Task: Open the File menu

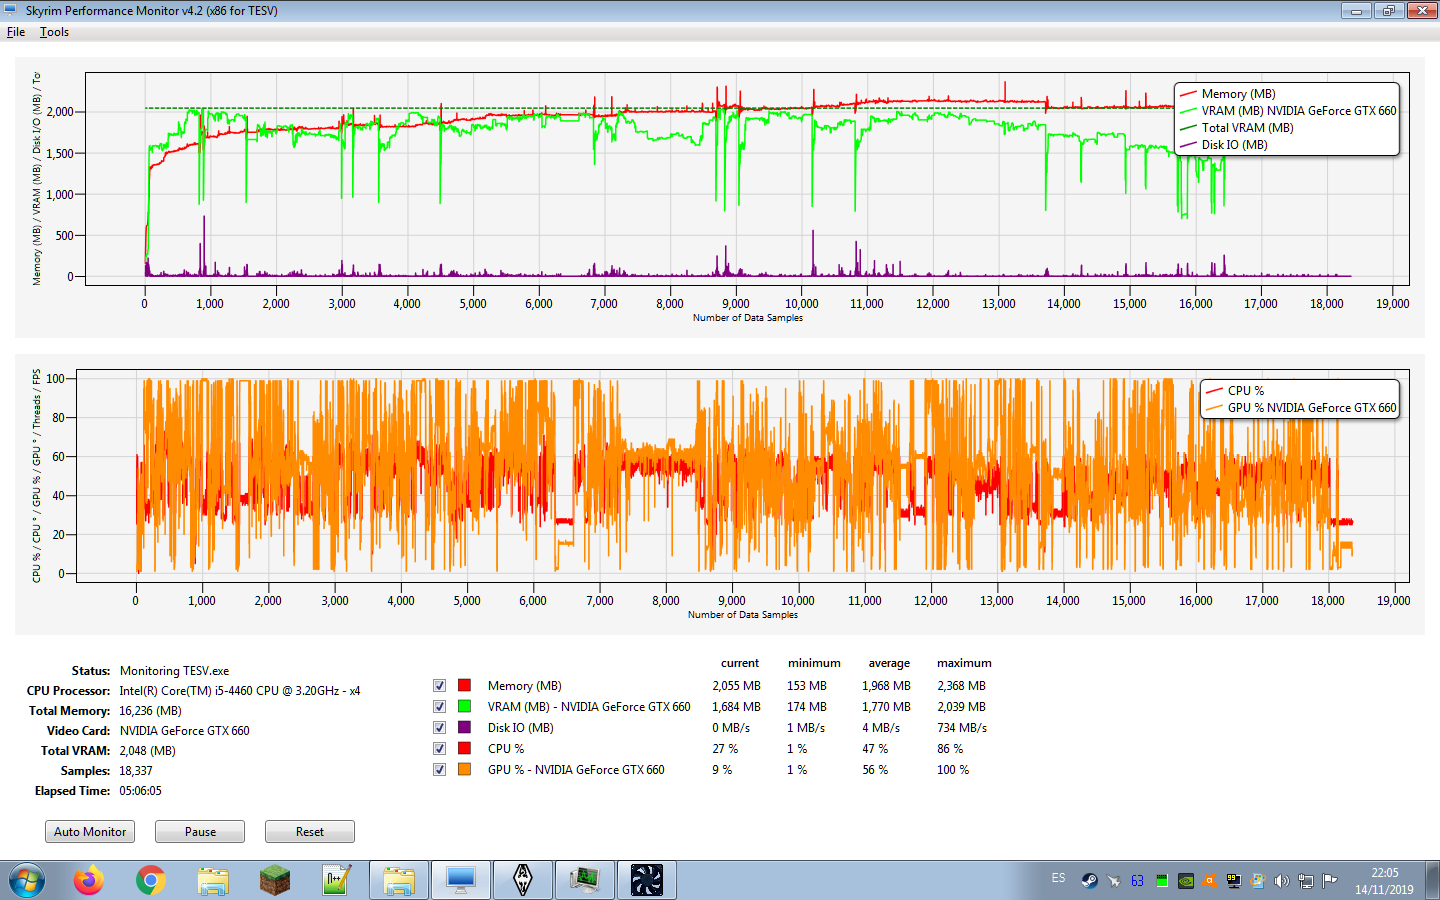Action: tap(16, 32)
